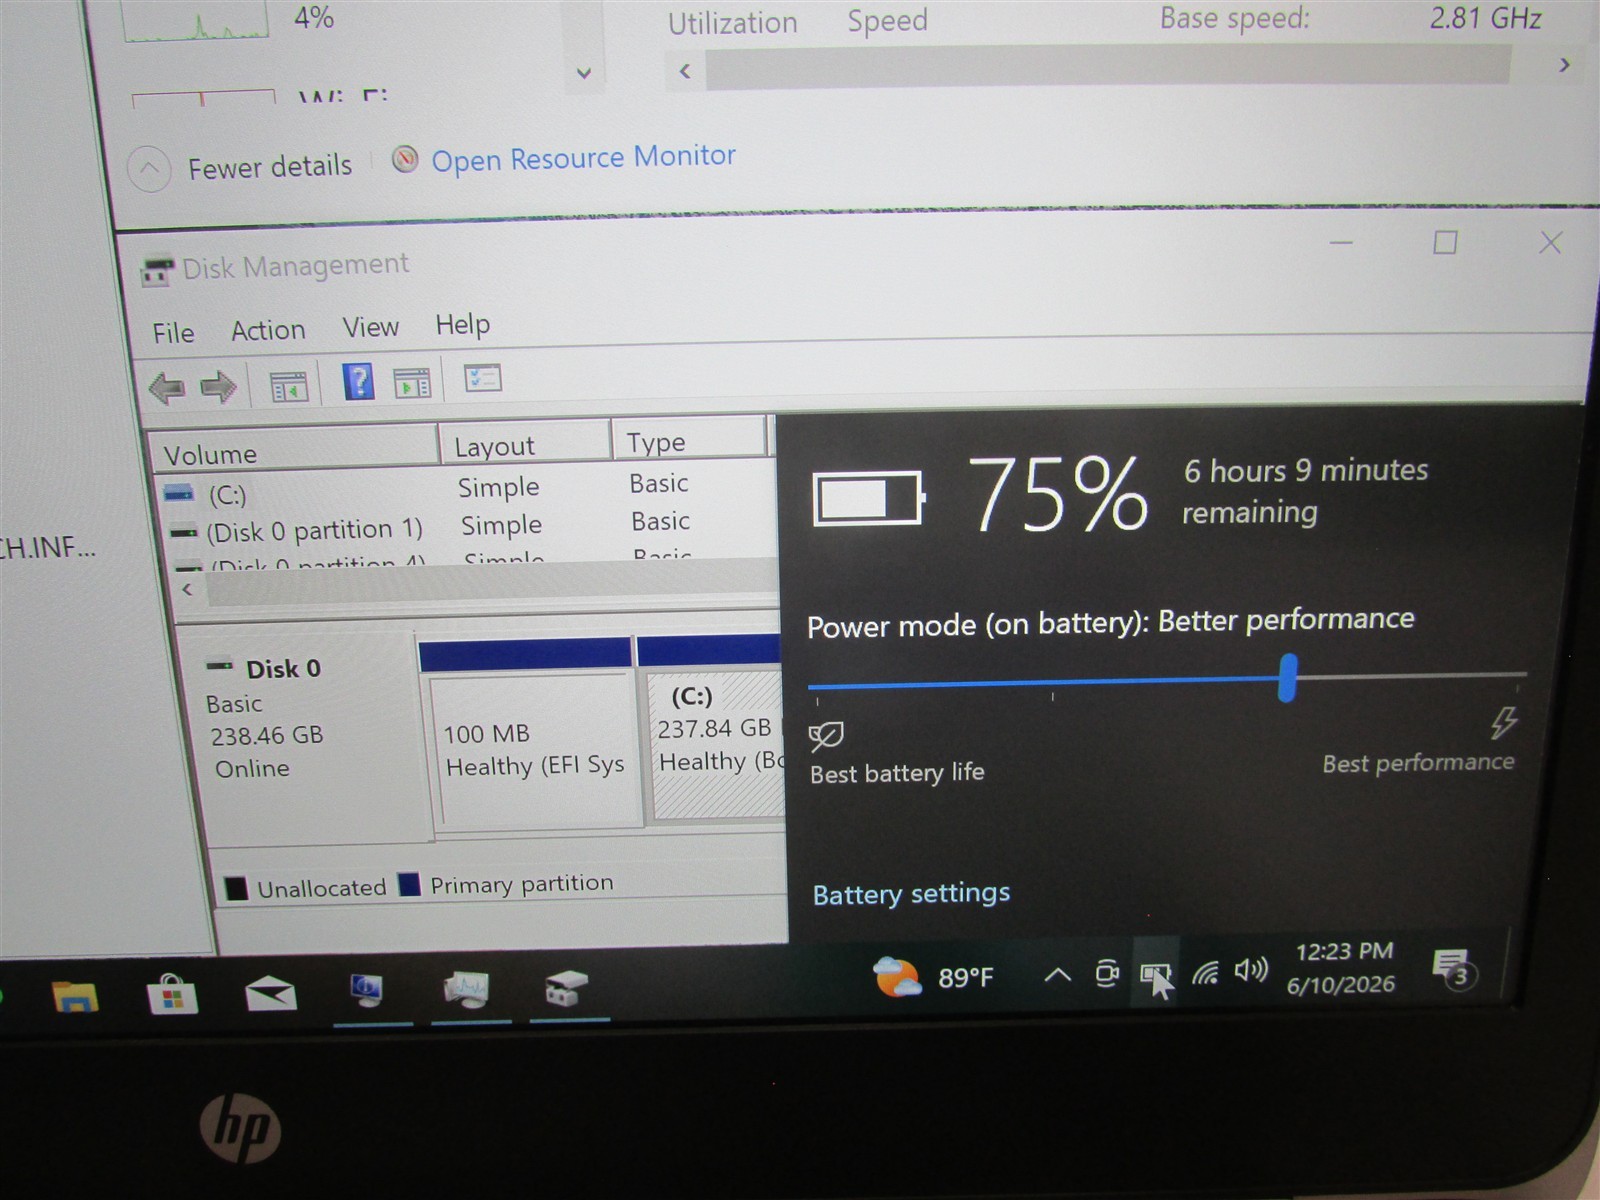Open the Help menu in Disk Management
This screenshot has width=1600, height=1200.
462,324
